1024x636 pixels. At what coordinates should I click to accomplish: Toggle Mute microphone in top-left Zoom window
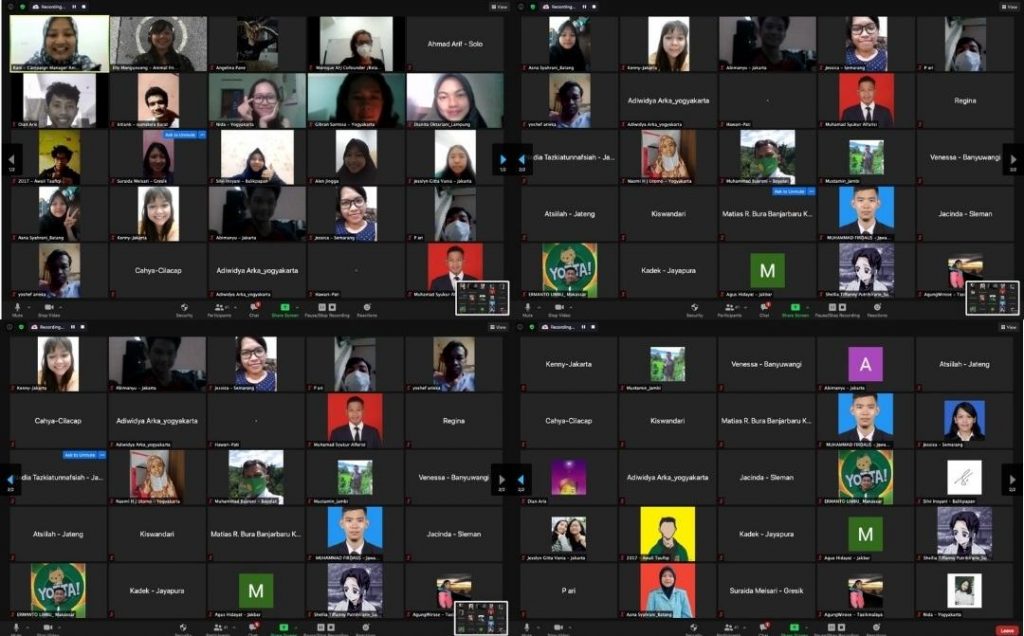point(17,308)
